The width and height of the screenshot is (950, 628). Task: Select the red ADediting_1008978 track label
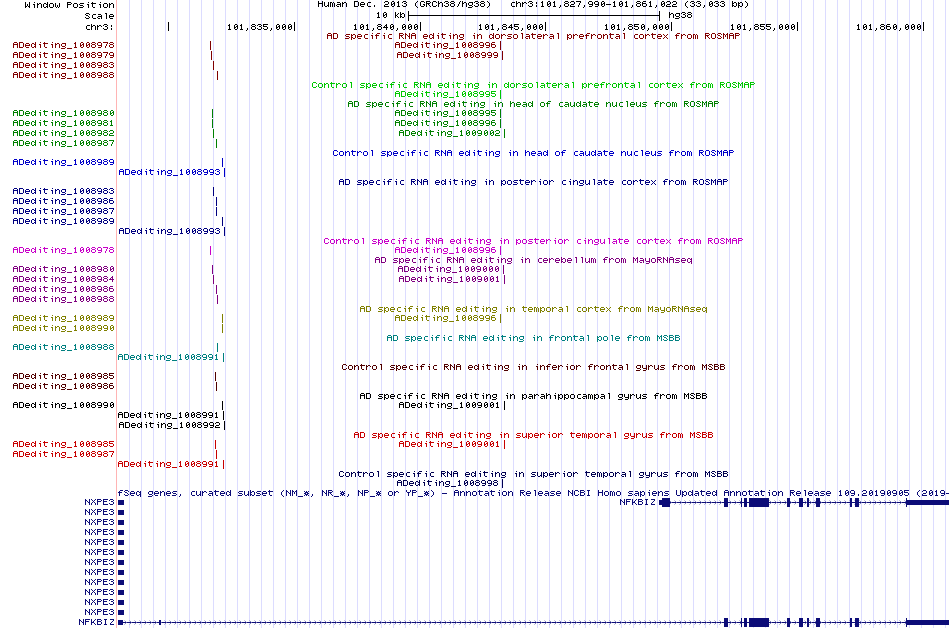64,45
